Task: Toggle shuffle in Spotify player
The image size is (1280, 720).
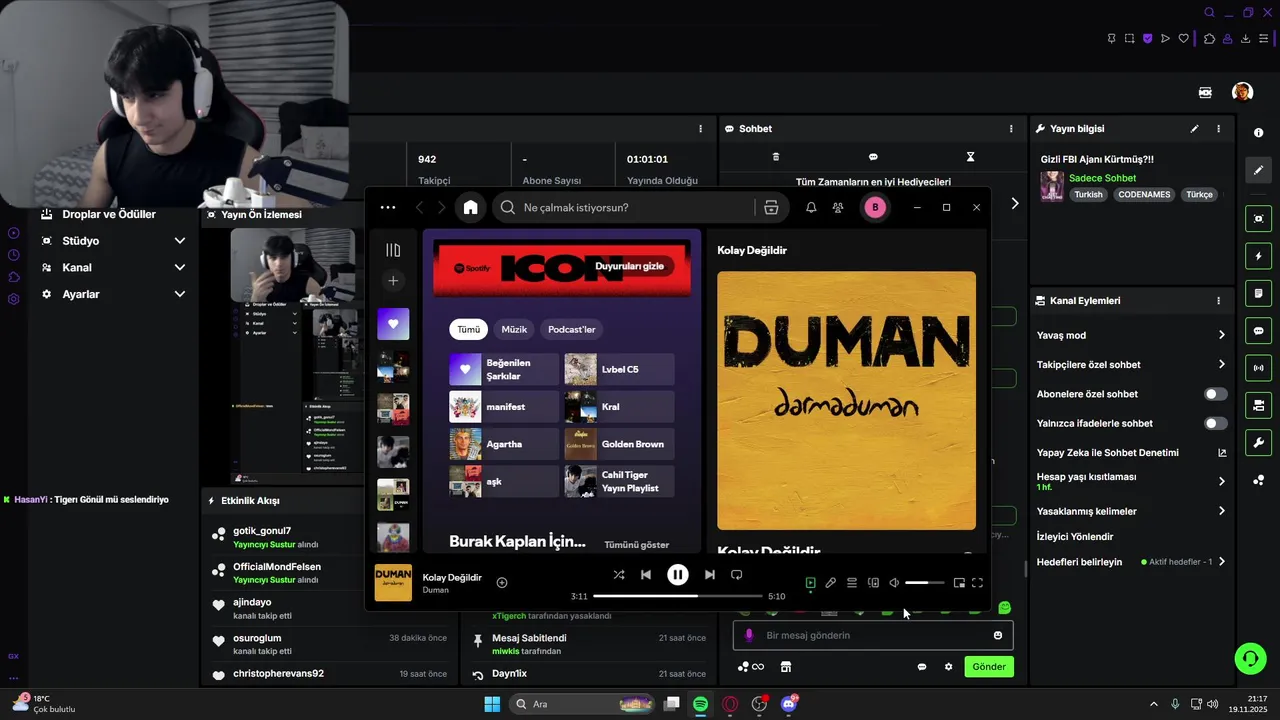Action: coord(619,575)
